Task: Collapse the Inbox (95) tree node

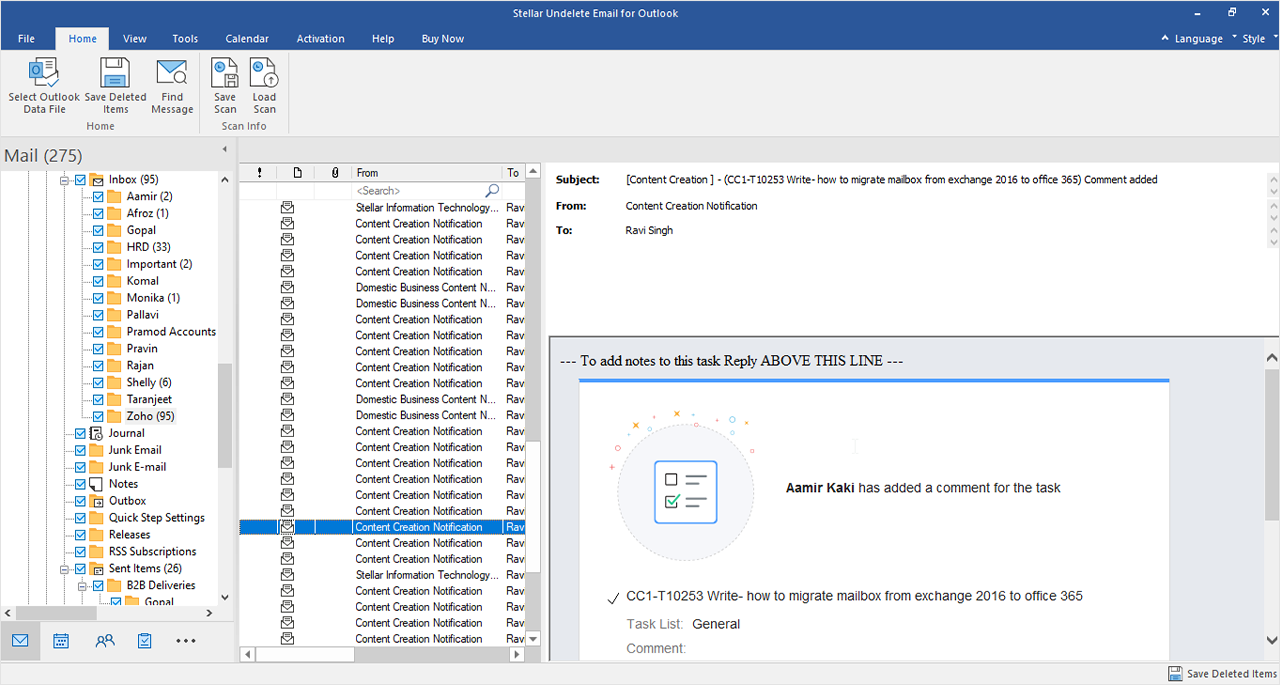Action: (65, 180)
